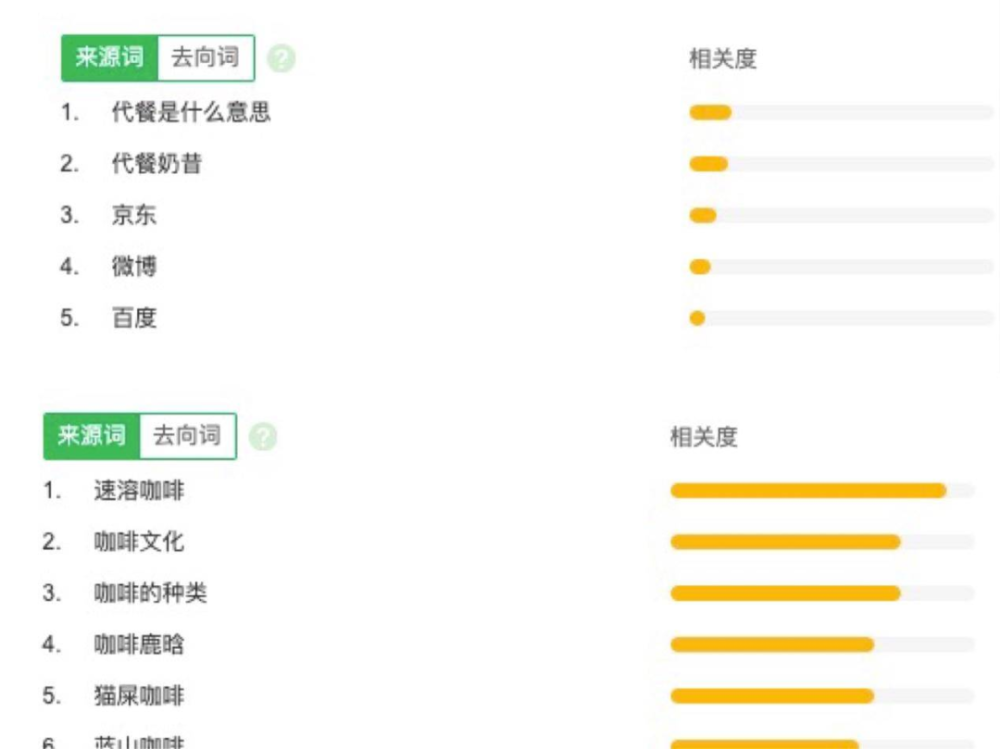Image resolution: width=1000 pixels, height=749 pixels.
Task: Open the keyword 咖啡的种类
Action: 151,593
